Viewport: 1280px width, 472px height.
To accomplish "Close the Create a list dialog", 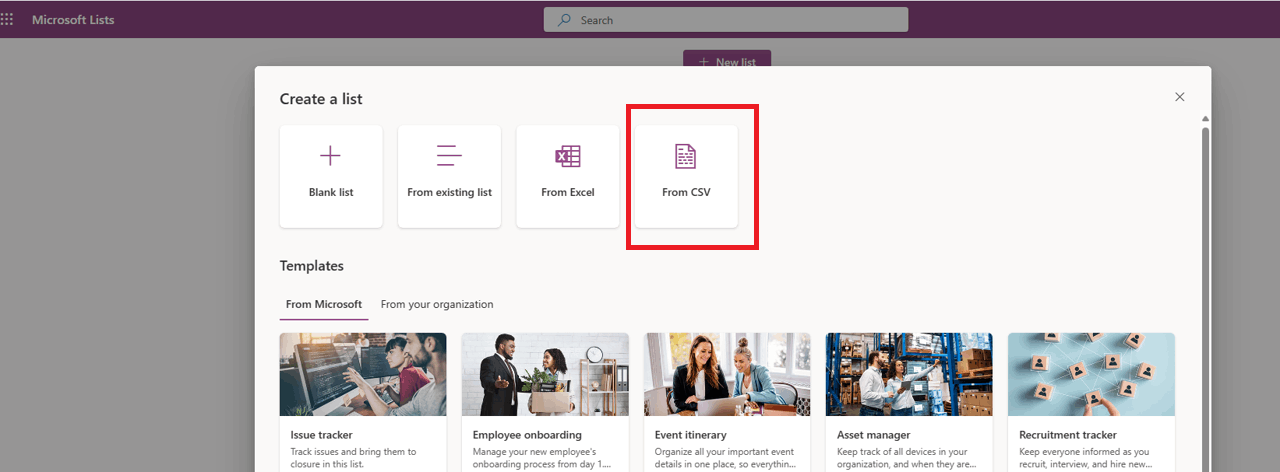I will pos(1180,97).
